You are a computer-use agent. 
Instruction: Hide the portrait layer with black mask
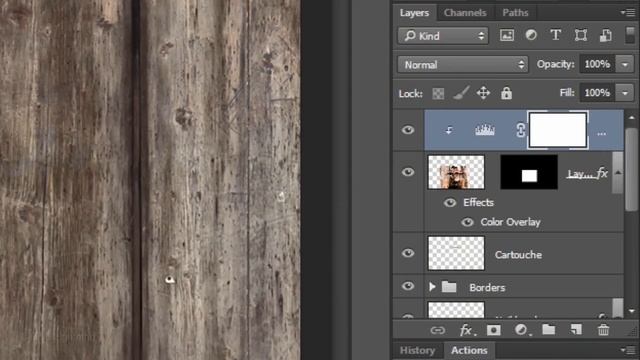(x=408, y=172)
